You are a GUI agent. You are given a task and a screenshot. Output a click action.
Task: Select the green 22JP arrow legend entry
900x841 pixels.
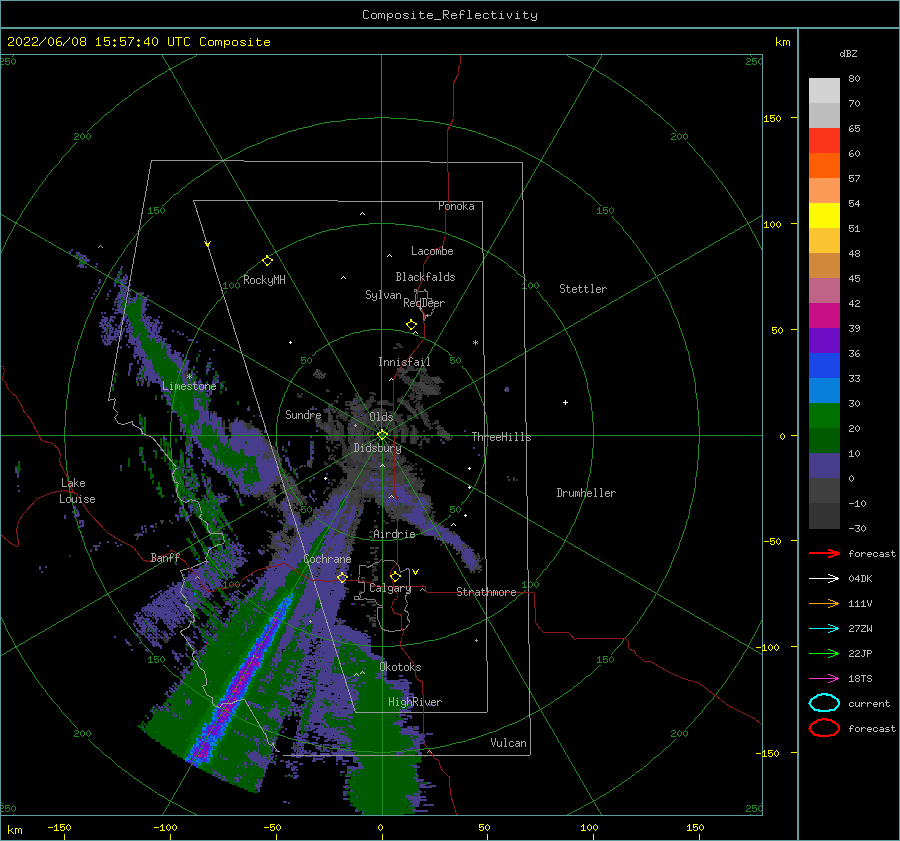824,653
